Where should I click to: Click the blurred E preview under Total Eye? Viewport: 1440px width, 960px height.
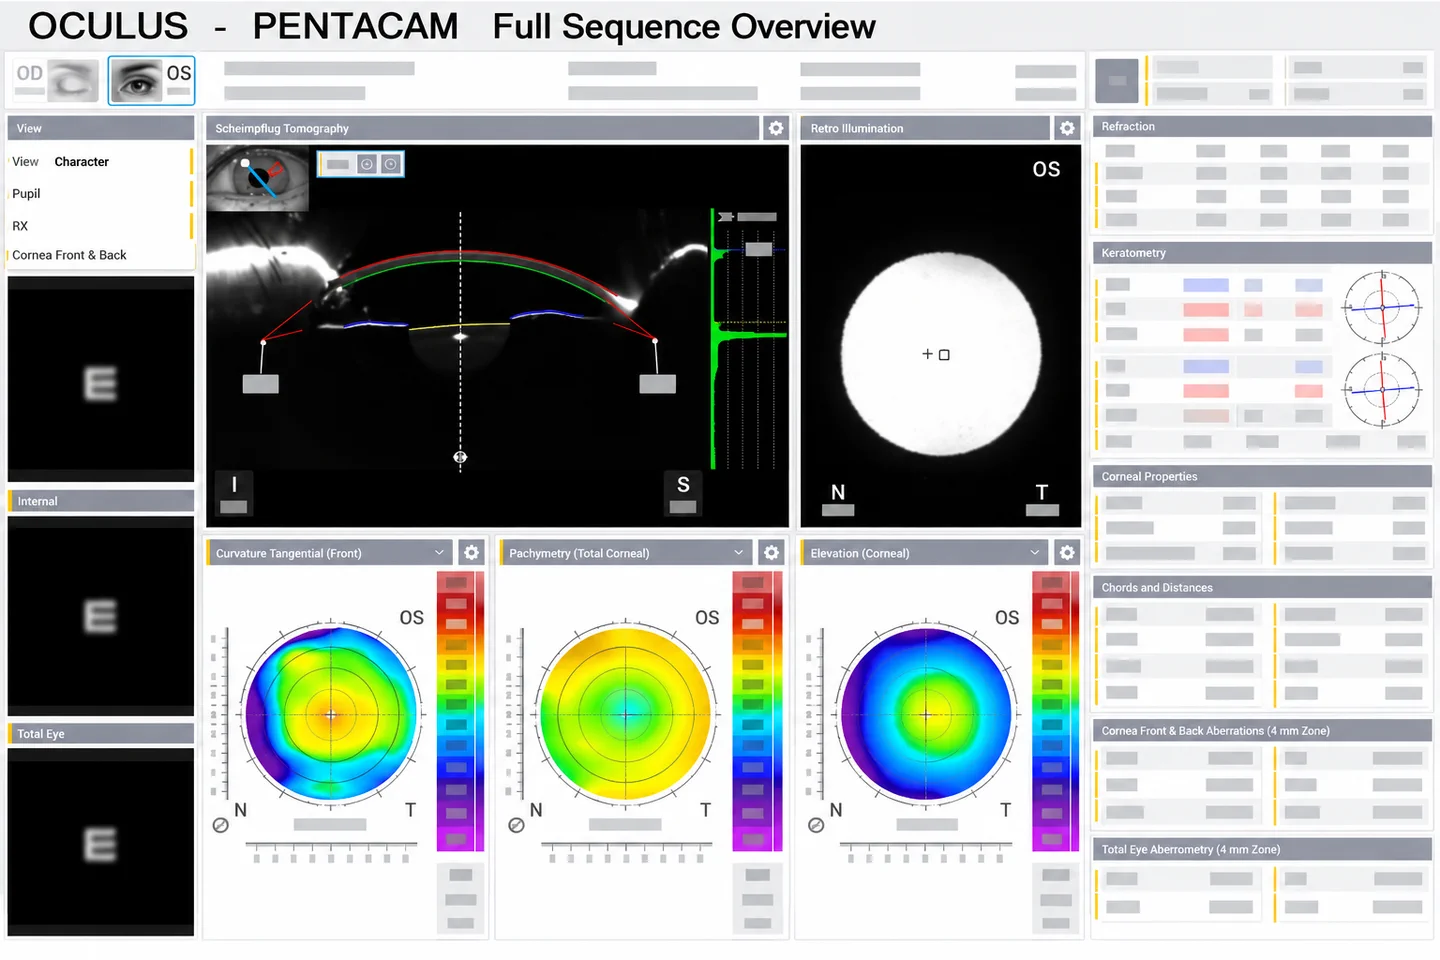[x=101, y=844]
